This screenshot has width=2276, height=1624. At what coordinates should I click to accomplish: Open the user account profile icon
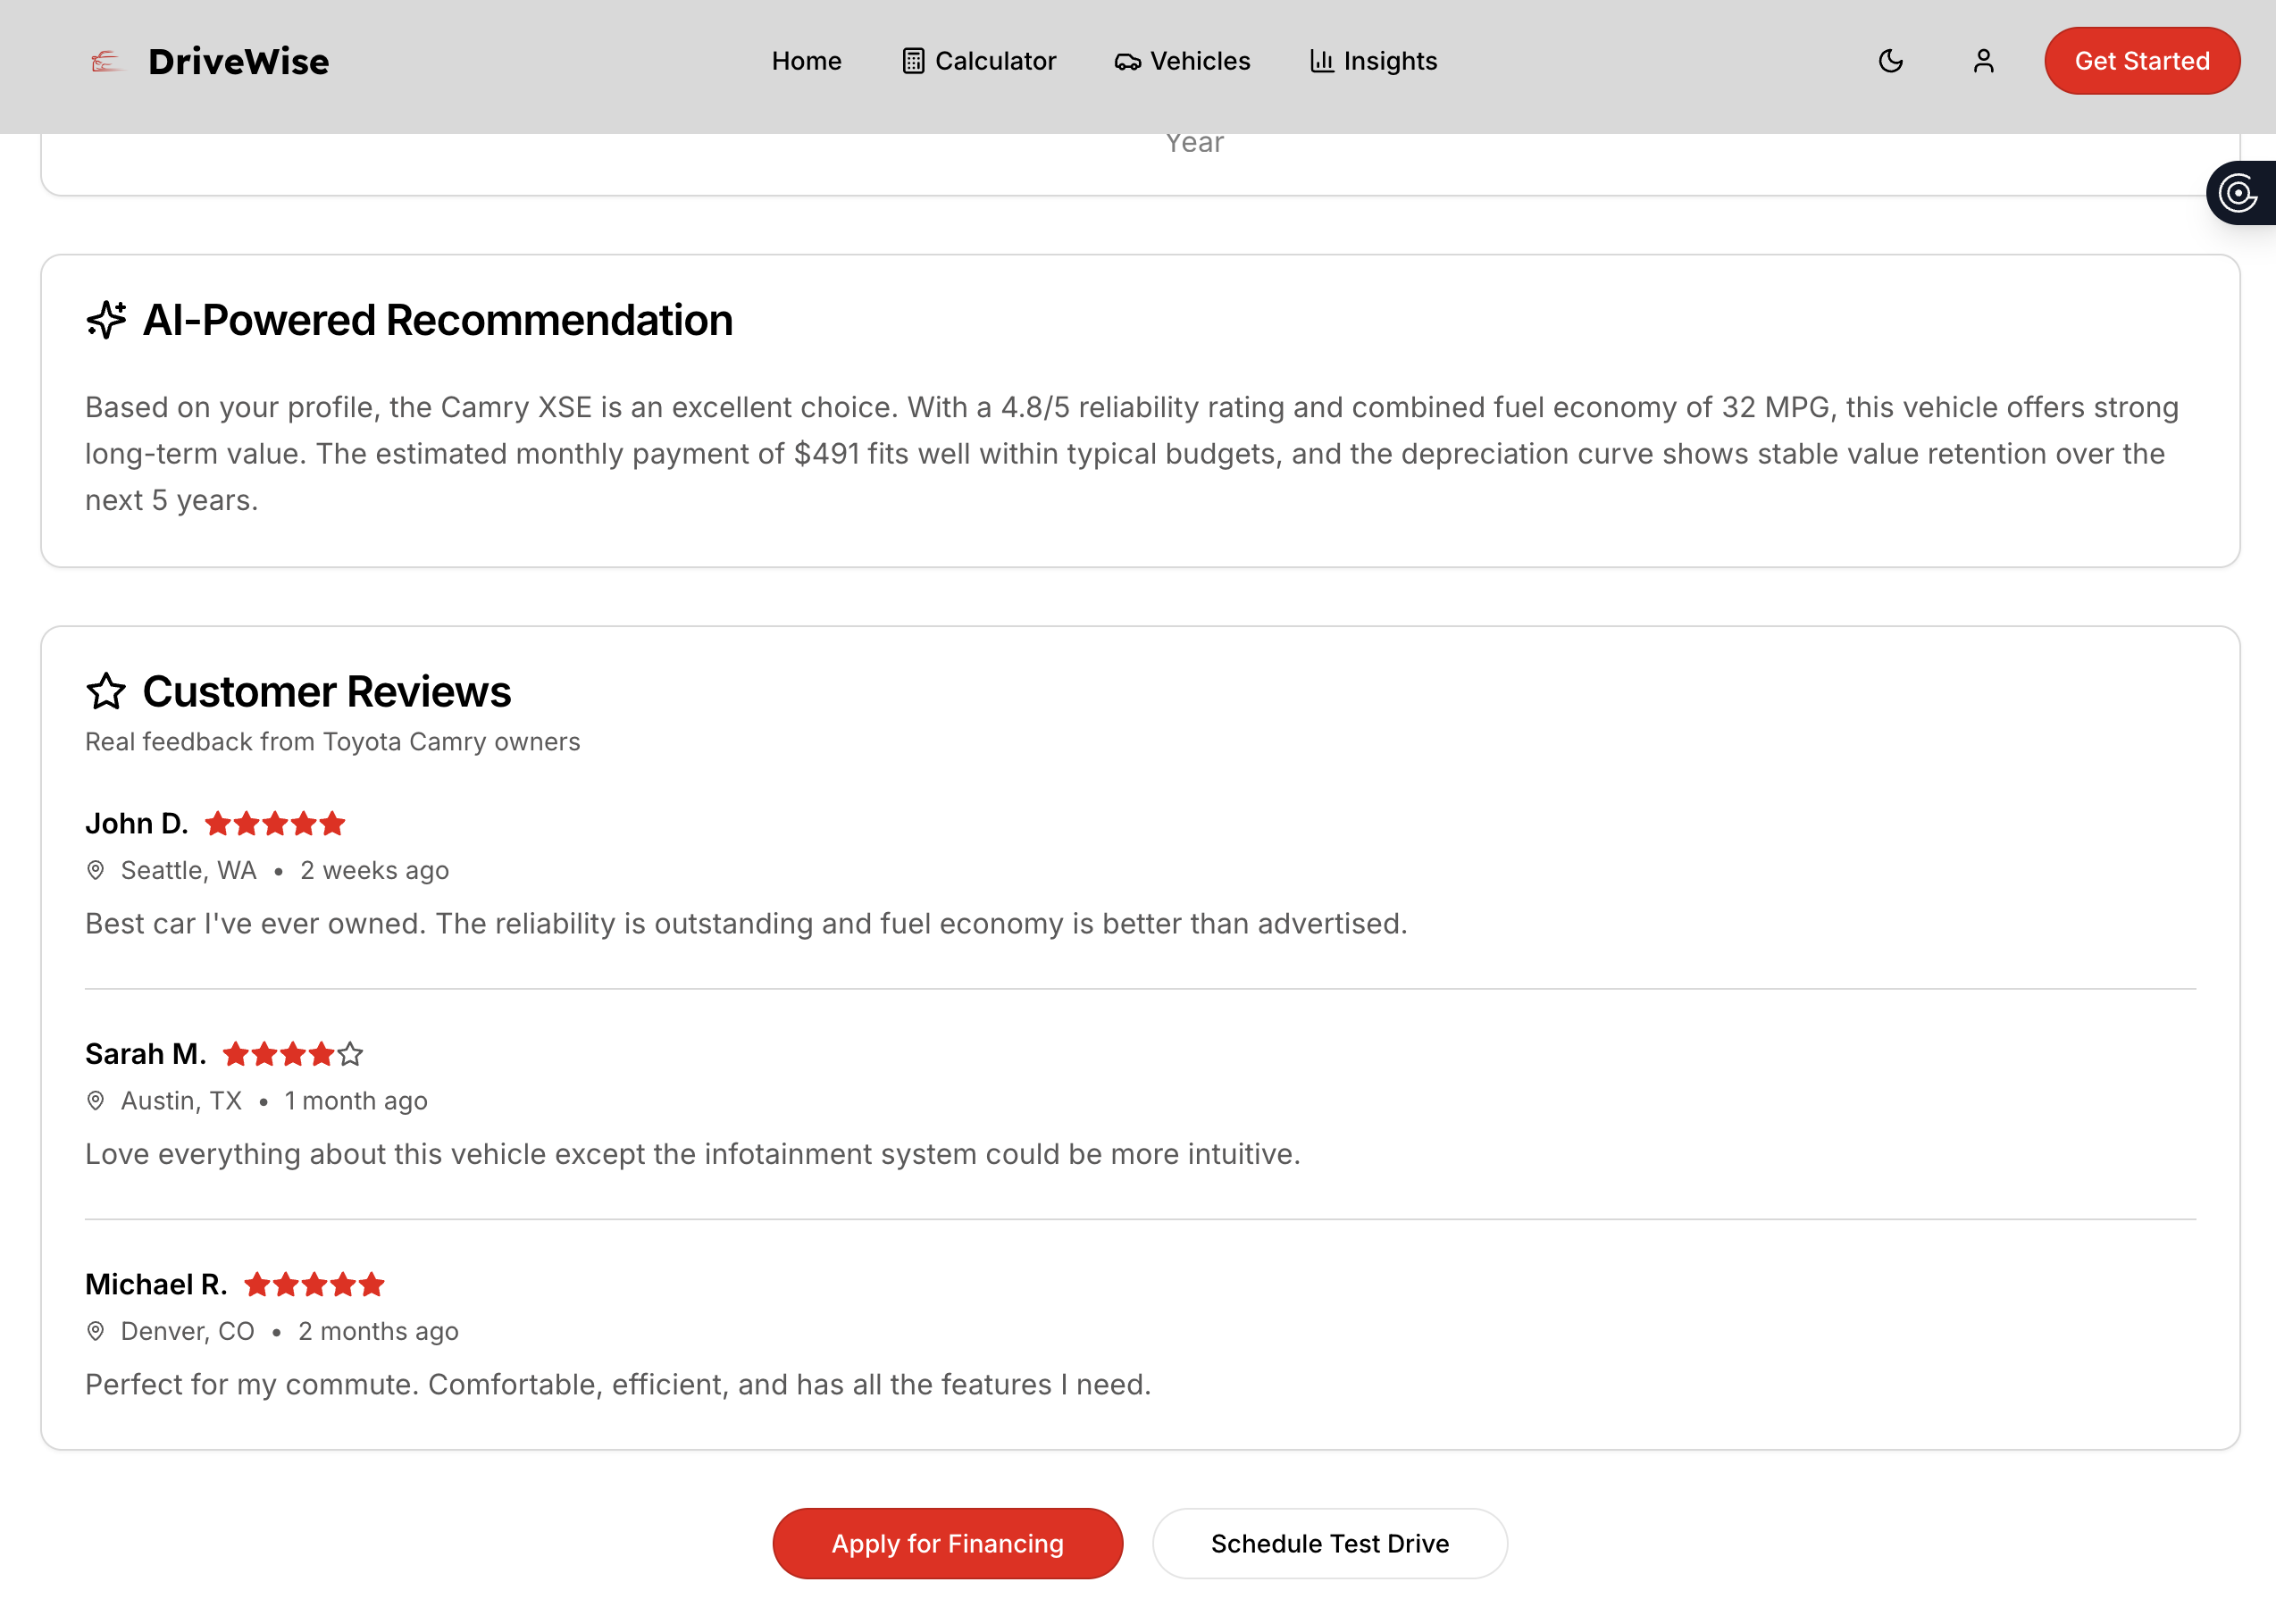point(1983,61)
